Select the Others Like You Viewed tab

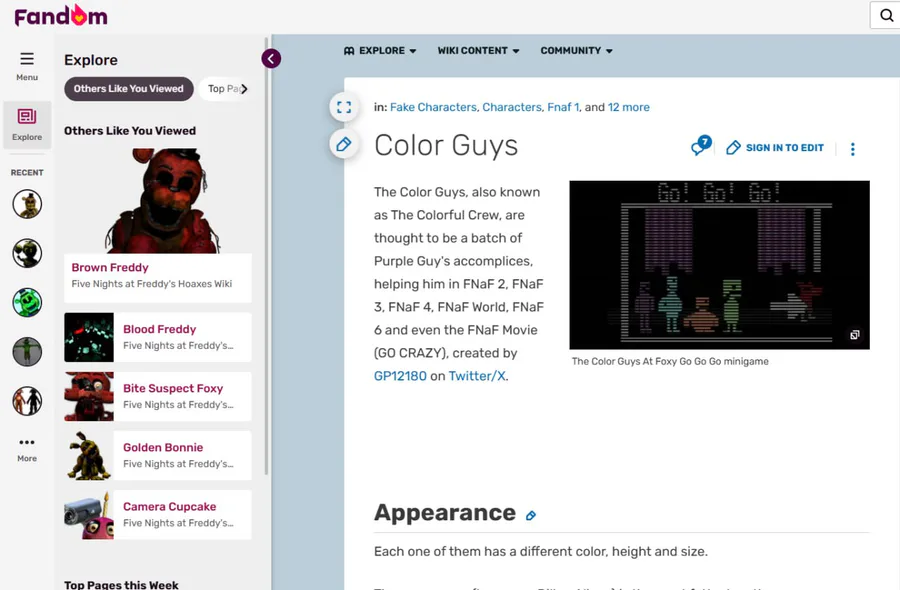point(129,89)
